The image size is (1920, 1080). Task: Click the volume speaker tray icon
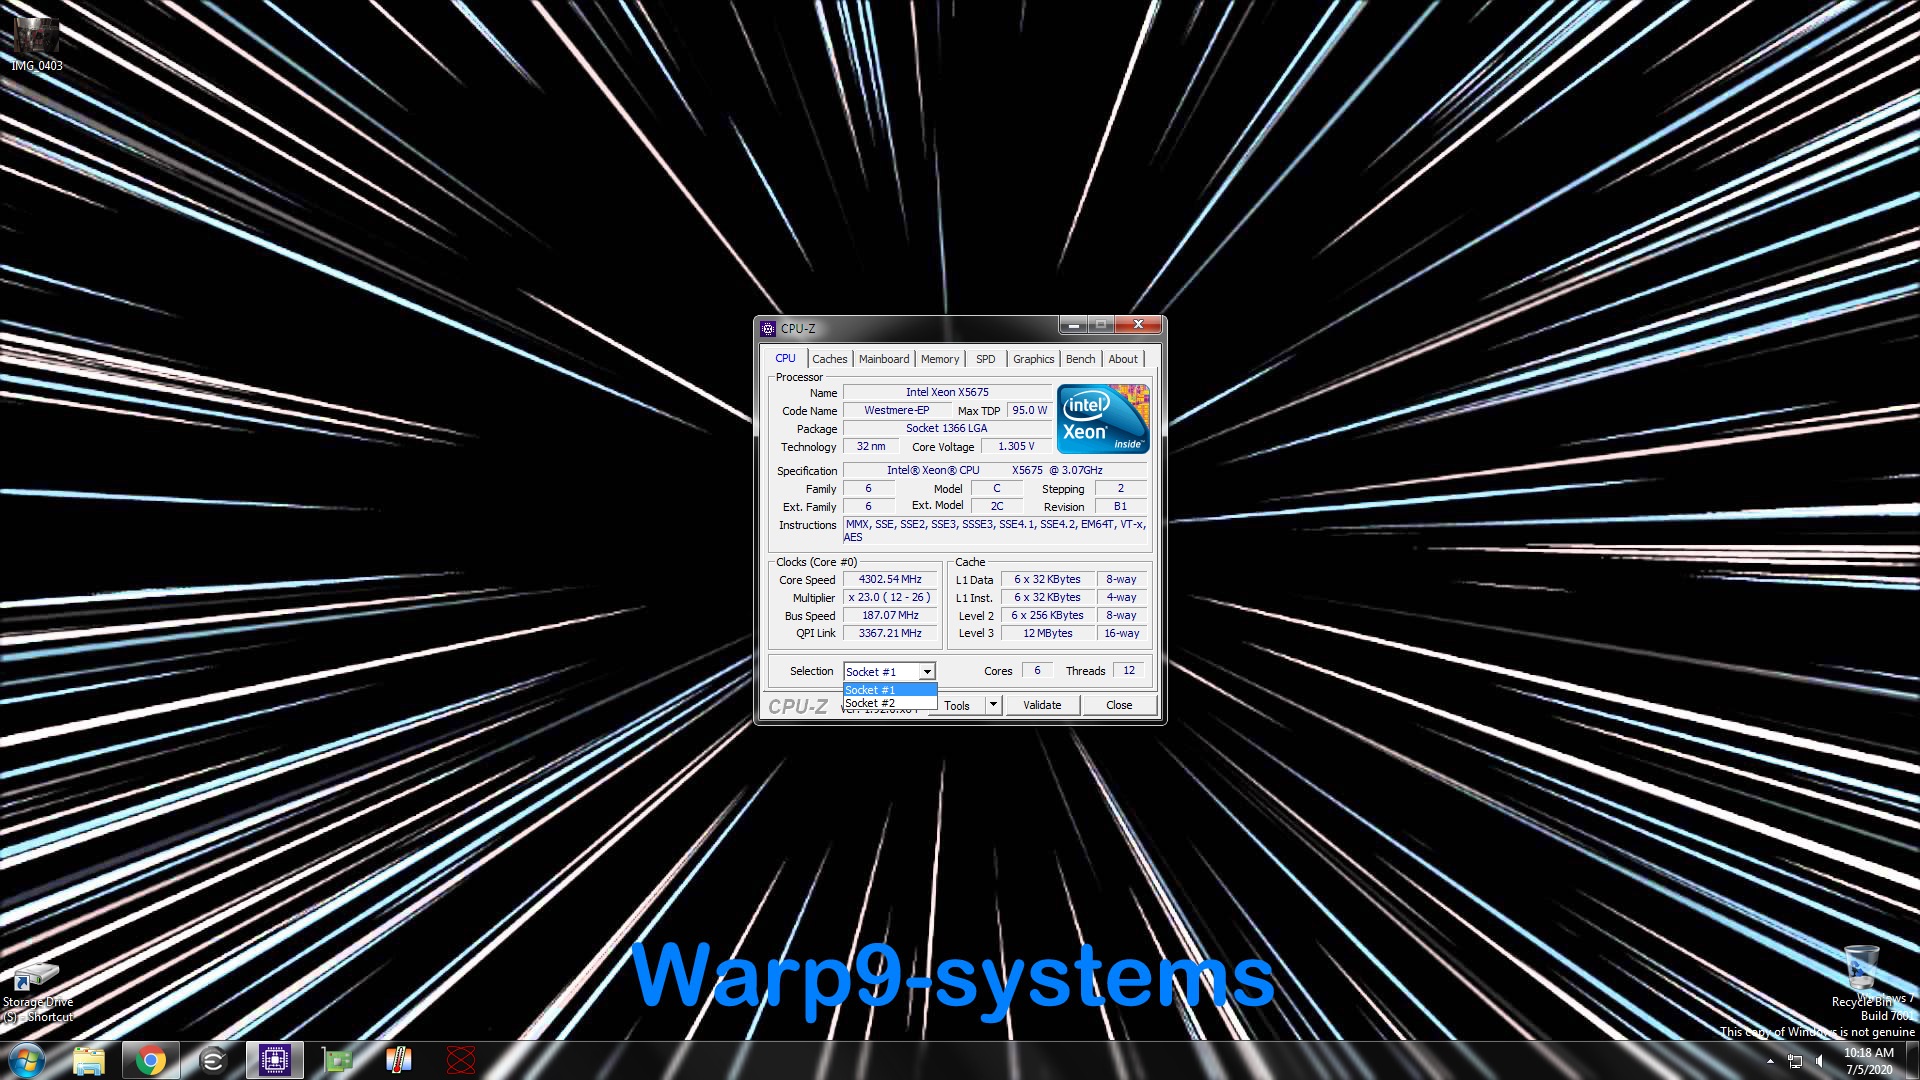1820,1061
